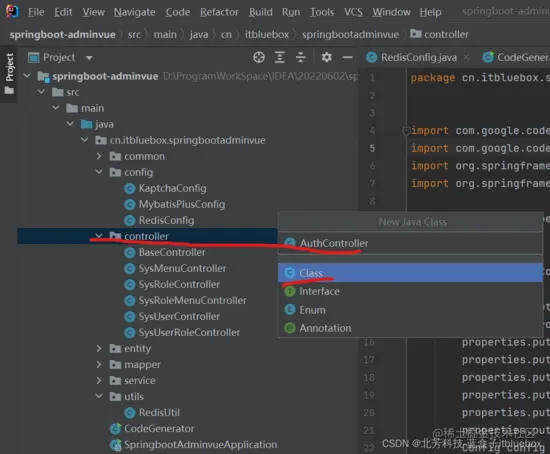The image size is (550, 454).
Task: Open the Navigate menu
Action: click(134, 12)
